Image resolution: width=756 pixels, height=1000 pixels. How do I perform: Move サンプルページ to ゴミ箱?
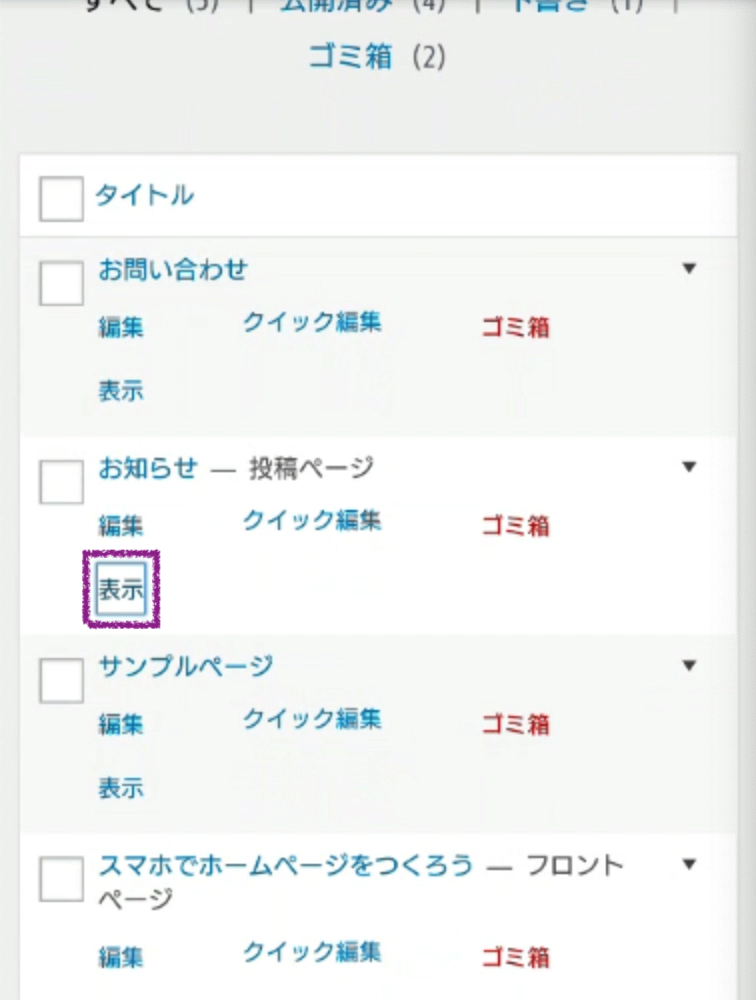[x=516, y=724]
